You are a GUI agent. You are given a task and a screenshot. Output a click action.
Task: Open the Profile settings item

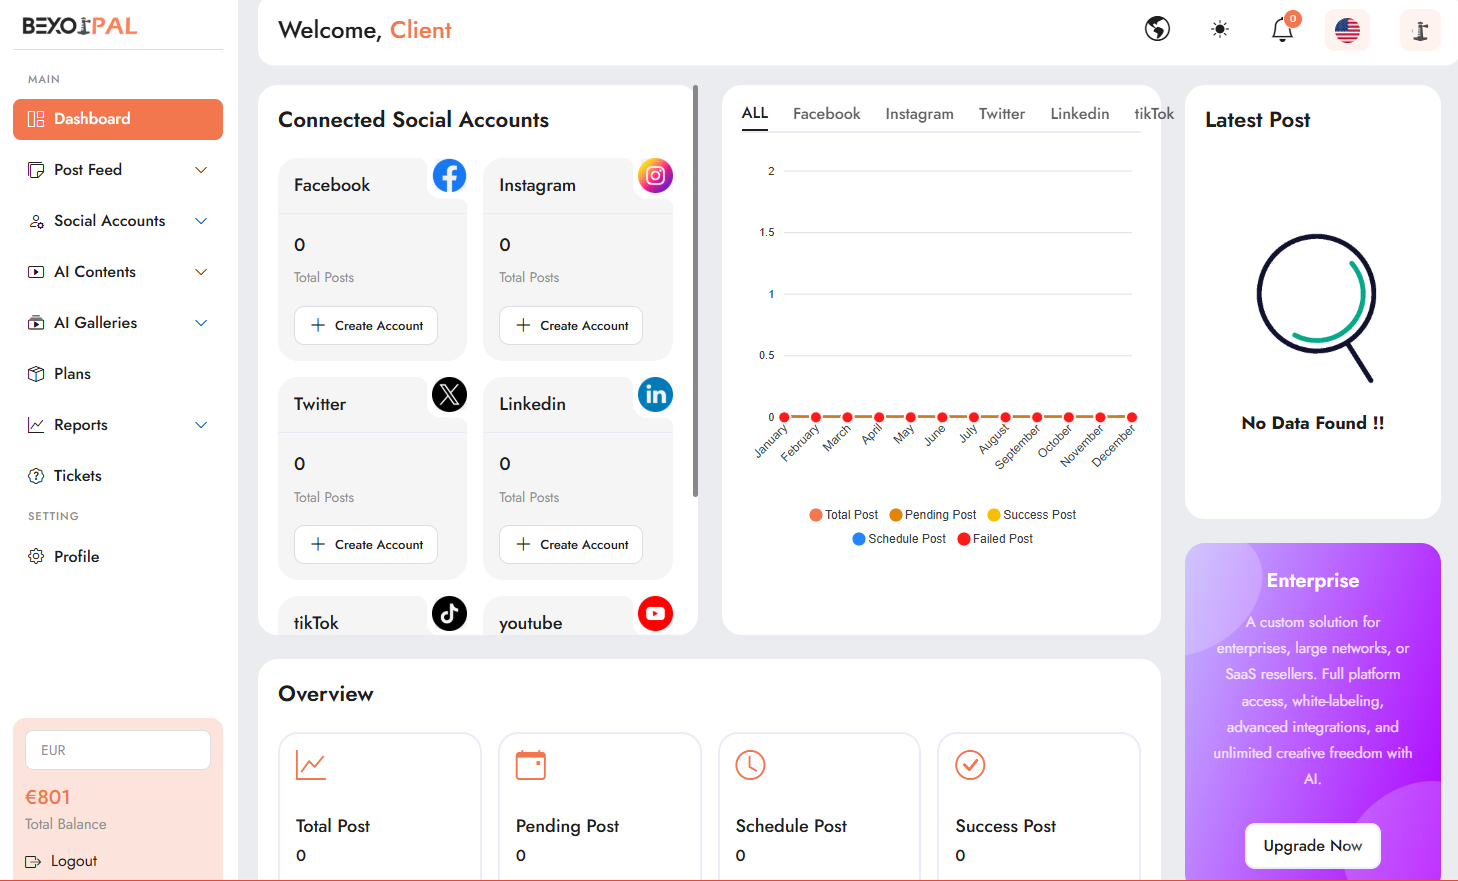click(x=118, y=556)
